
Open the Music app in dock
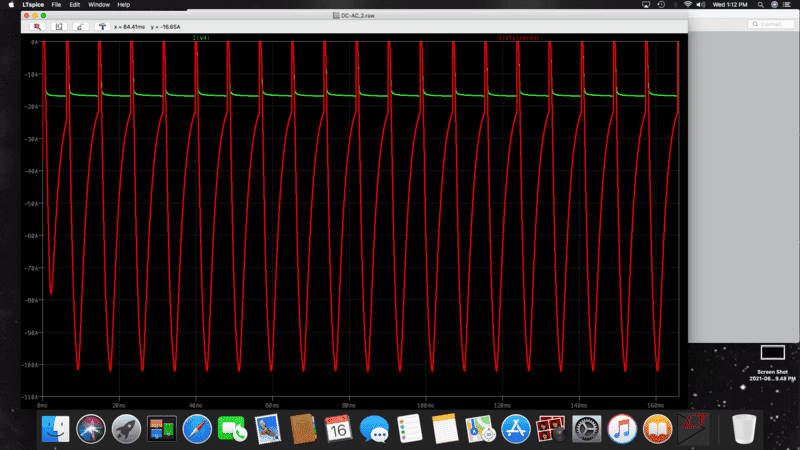tap(622, 429)
